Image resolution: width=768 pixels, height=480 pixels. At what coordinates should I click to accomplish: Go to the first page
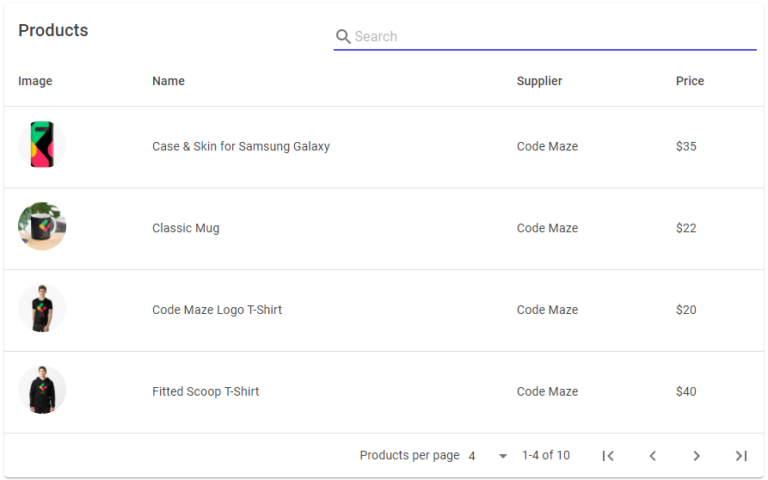[x=608, y=456]
